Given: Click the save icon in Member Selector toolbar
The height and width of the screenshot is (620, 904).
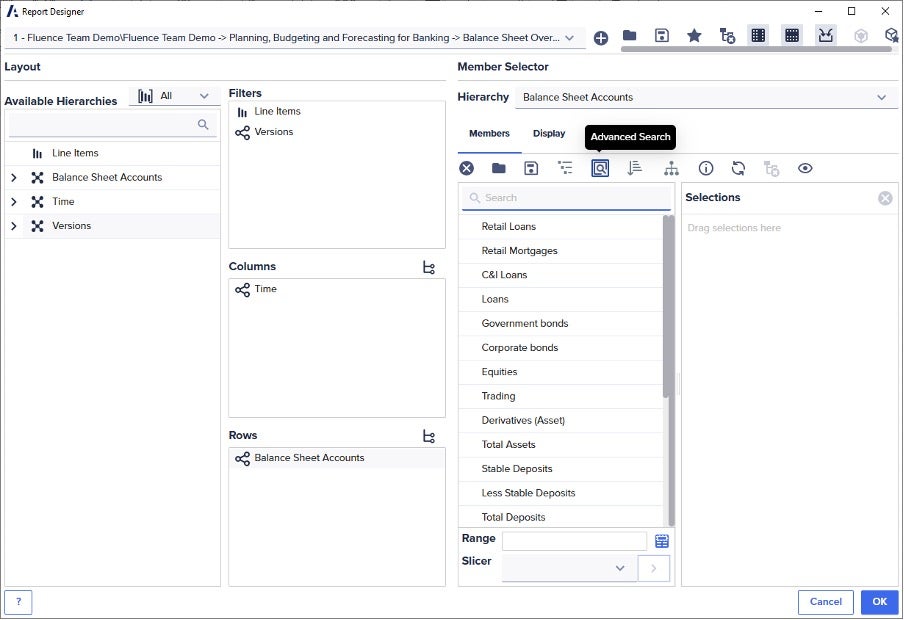Looking at the screenshot, I should pyautogui.click(x=531, y=168).
